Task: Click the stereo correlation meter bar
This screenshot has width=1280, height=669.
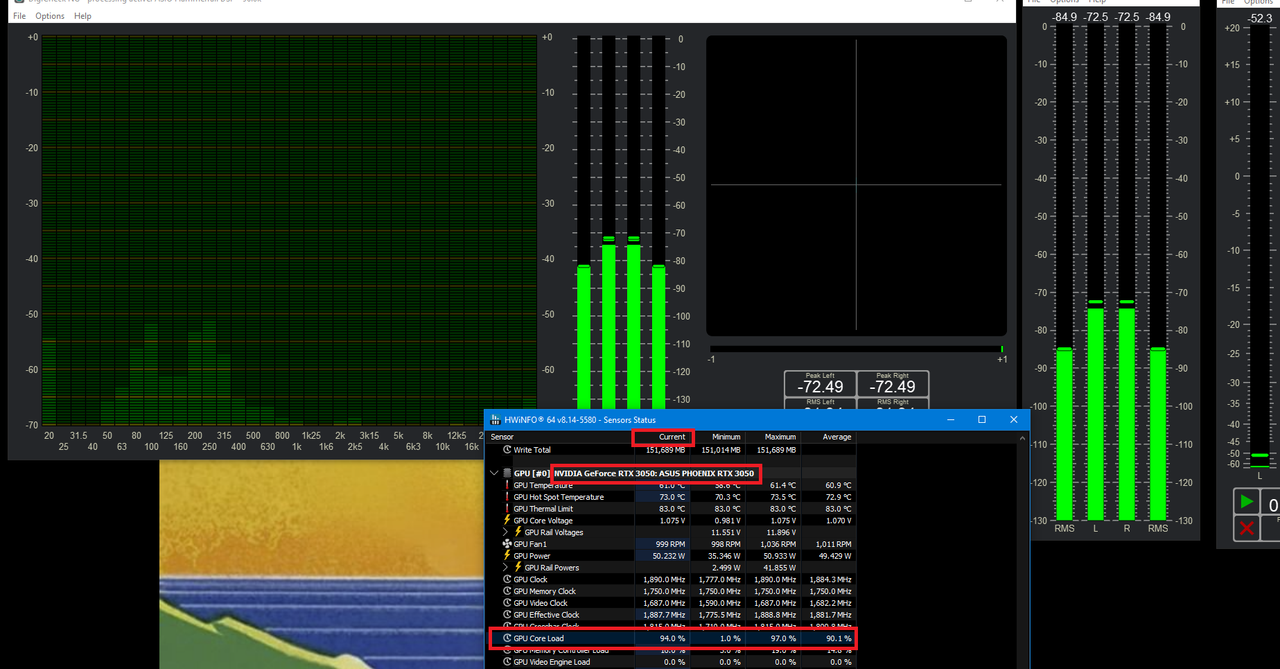Action: (x=856, y=349)
